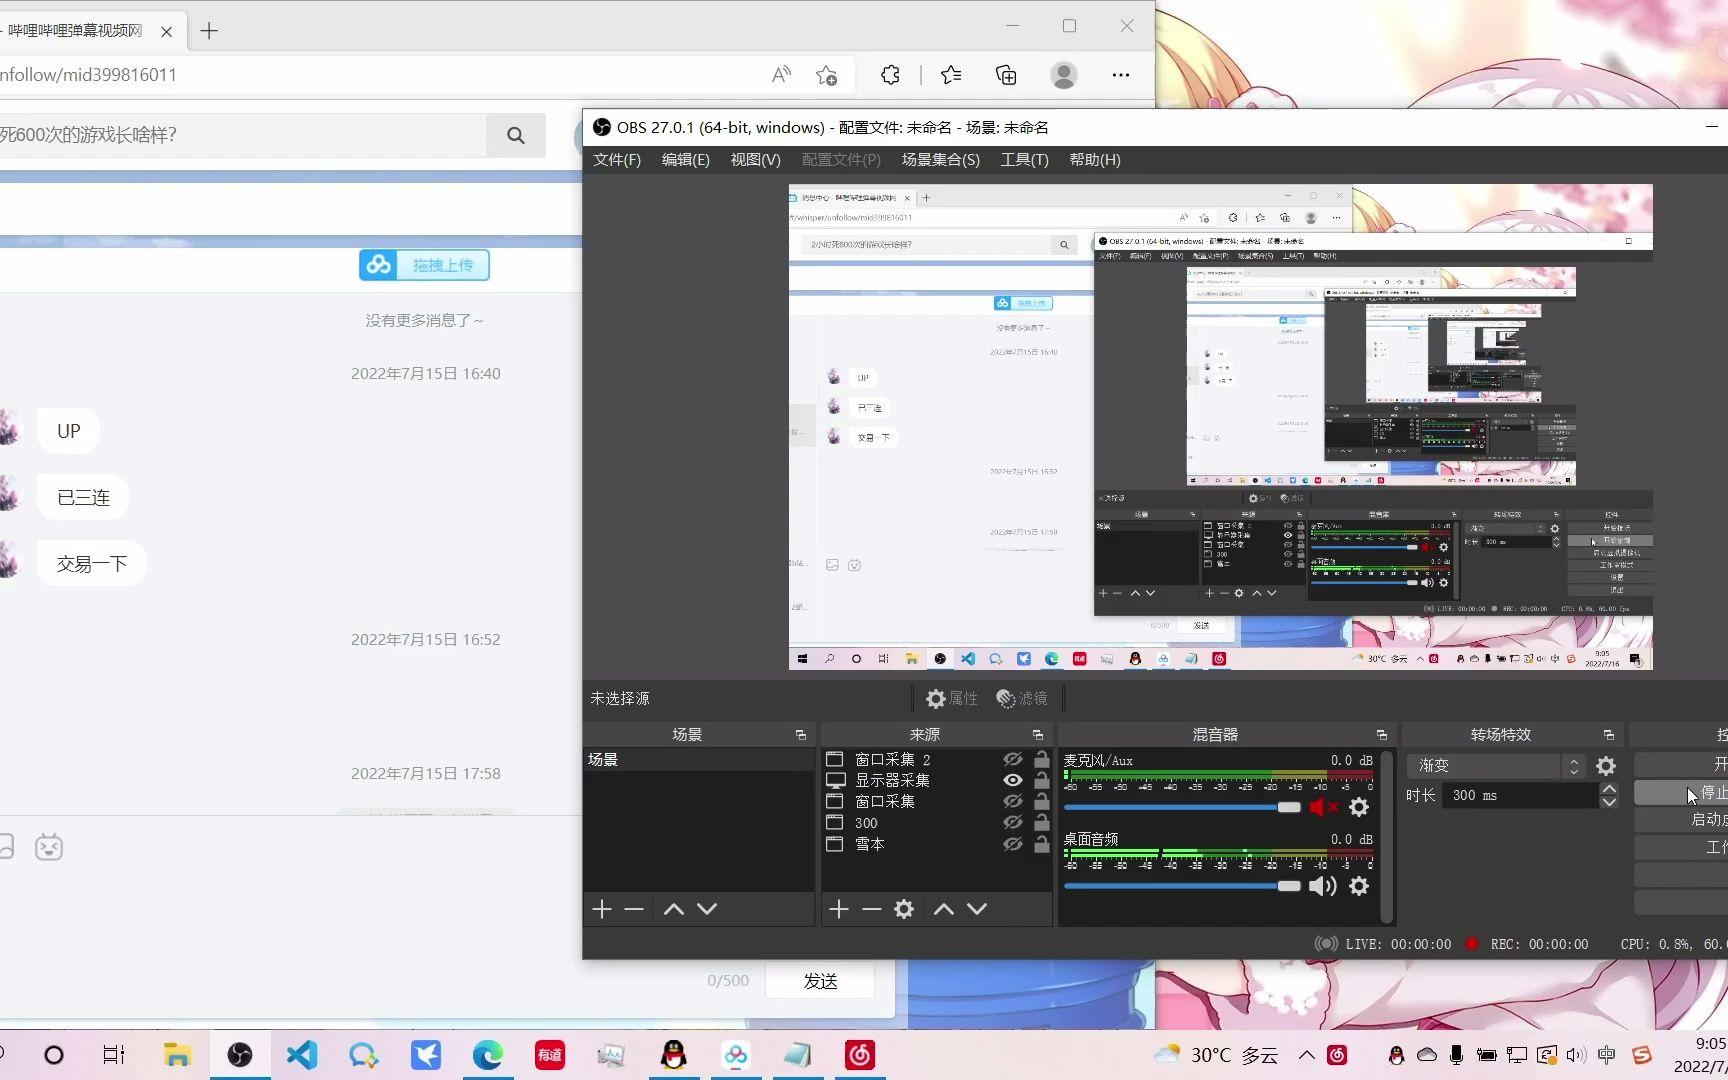Open the 工具(T) menu in OBS
The width and height of the screenshot is (1728, 1080).
pos(1025,160)
